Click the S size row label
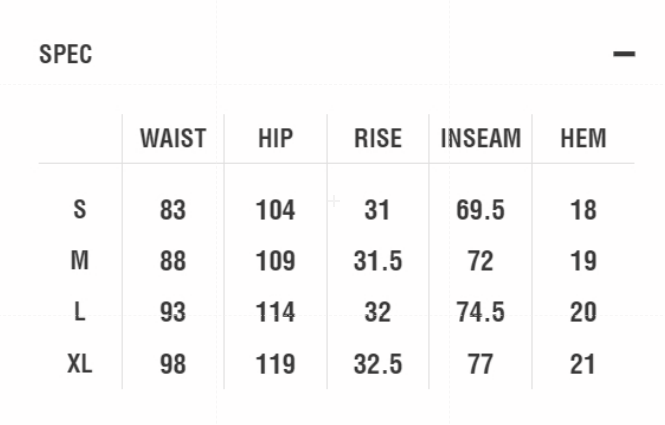Screen dimensions: 665x425 80,210
